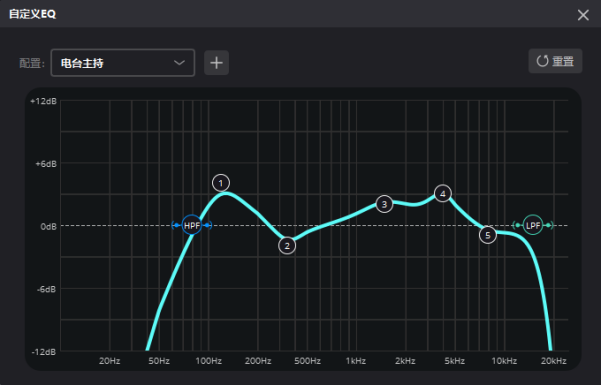Select EQ band node 1
Viewport: 602px width, 386px height.
point(221,183)
